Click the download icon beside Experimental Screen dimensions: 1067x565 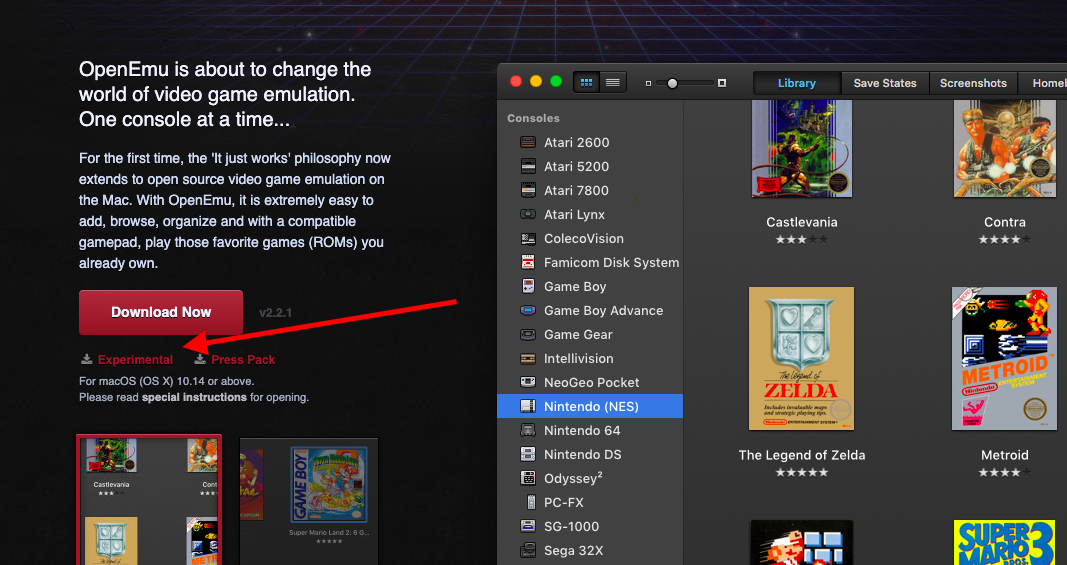tap(86, 359)
